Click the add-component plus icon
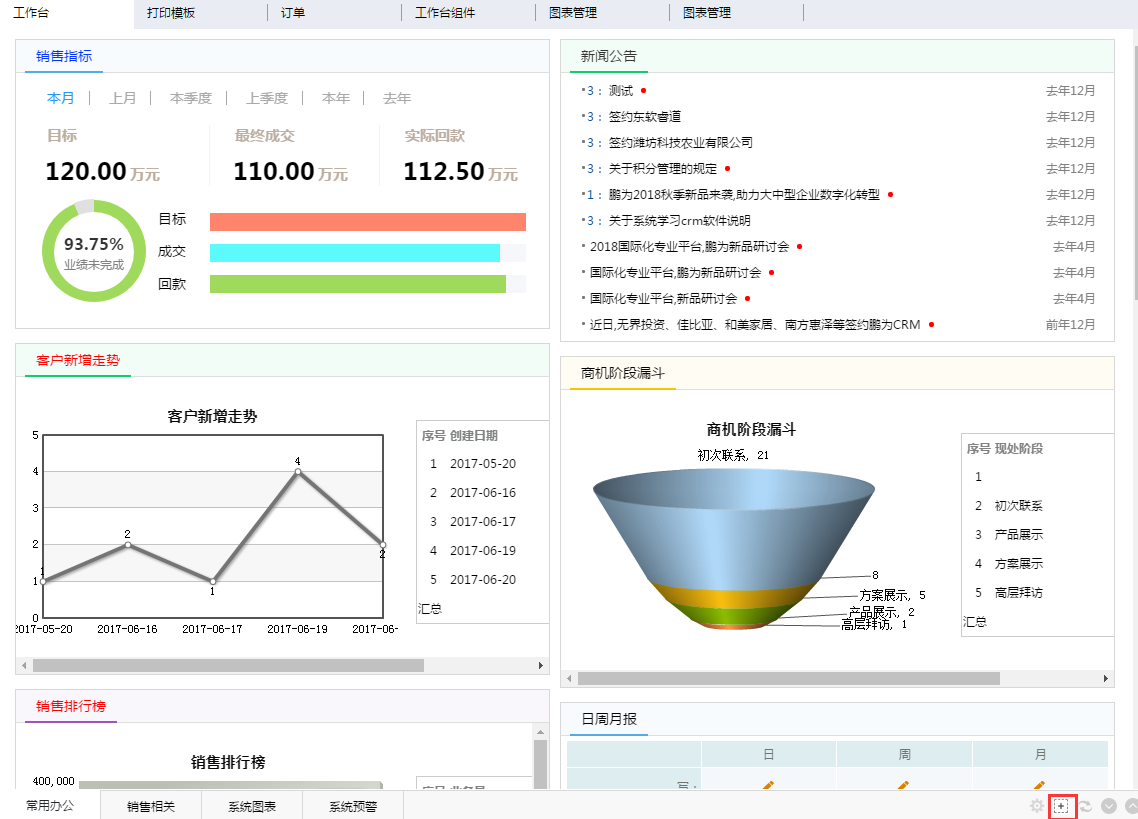The image size is (1138, 819). pos(1061,805)
